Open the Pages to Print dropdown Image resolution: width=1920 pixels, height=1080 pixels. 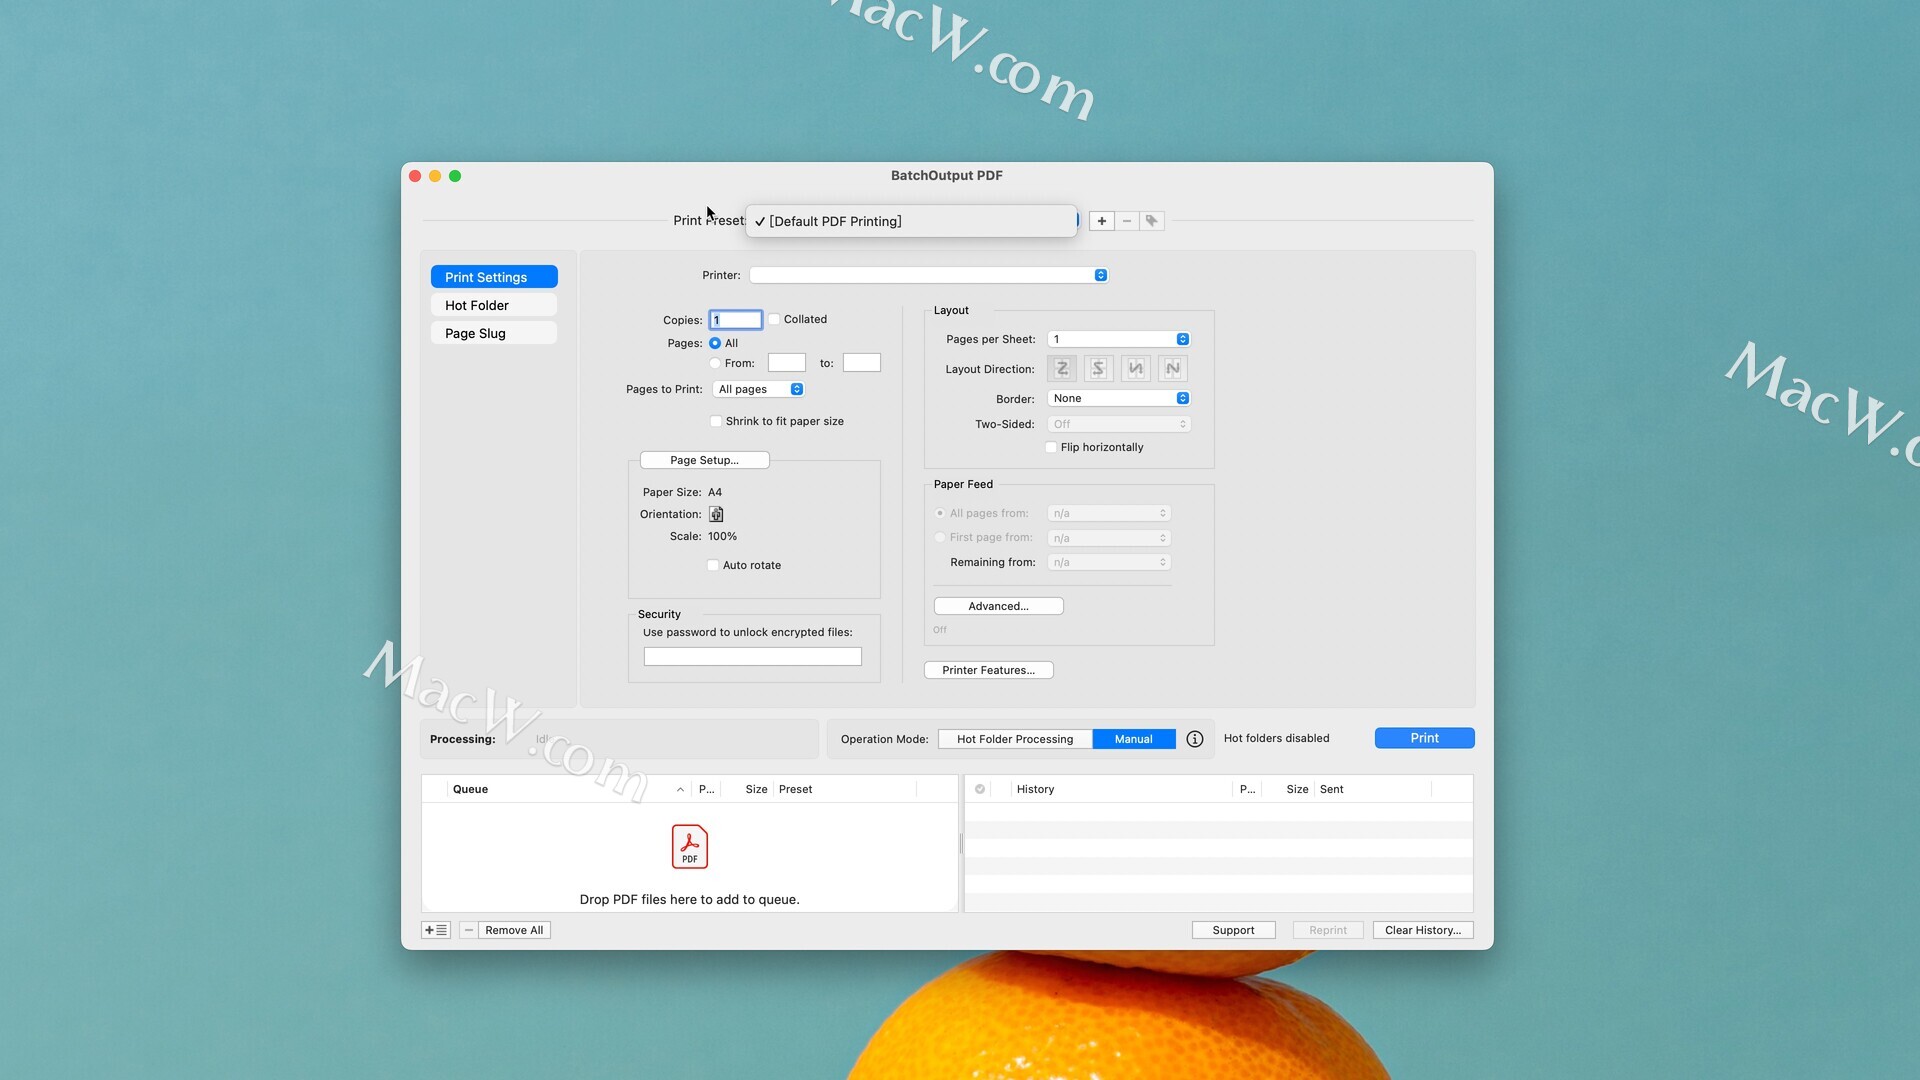coord(758,389)
